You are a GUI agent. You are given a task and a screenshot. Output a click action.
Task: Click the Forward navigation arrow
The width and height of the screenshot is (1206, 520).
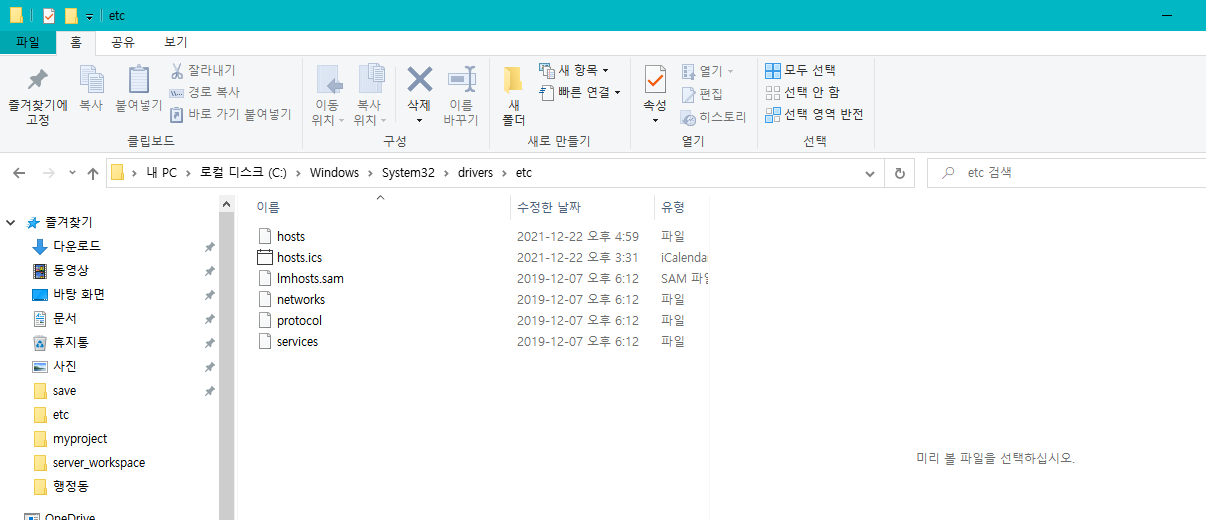[47, 173]
